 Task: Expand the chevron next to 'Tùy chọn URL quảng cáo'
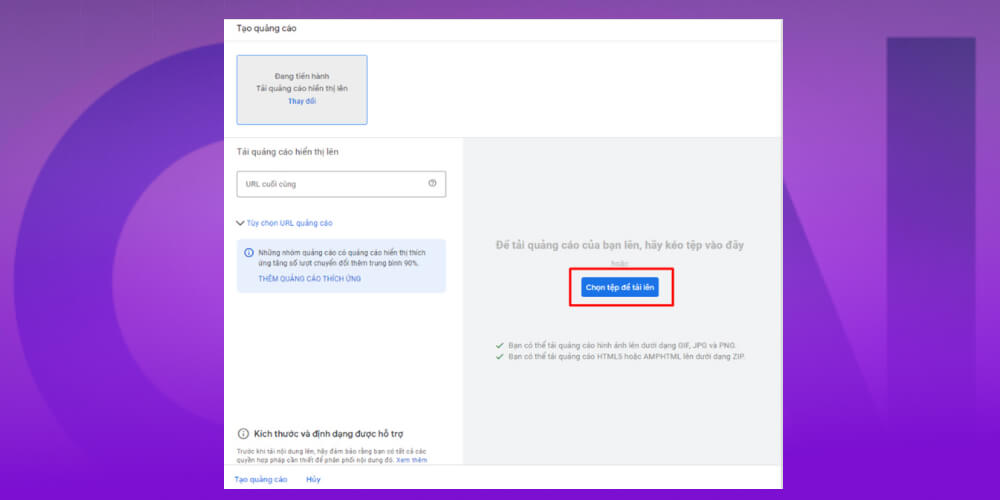click(240, 223)
